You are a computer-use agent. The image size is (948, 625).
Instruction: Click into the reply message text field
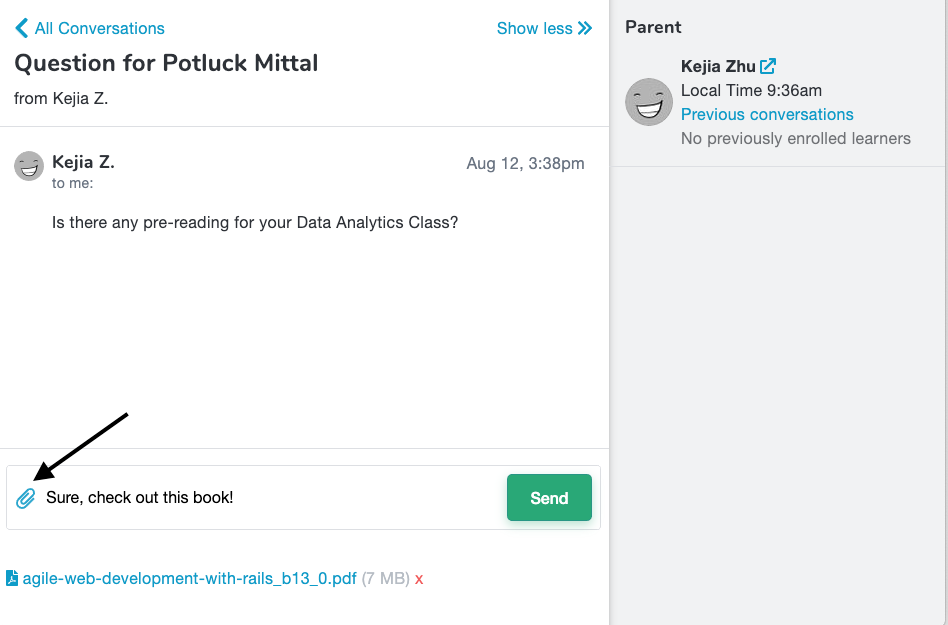[270, 498]
